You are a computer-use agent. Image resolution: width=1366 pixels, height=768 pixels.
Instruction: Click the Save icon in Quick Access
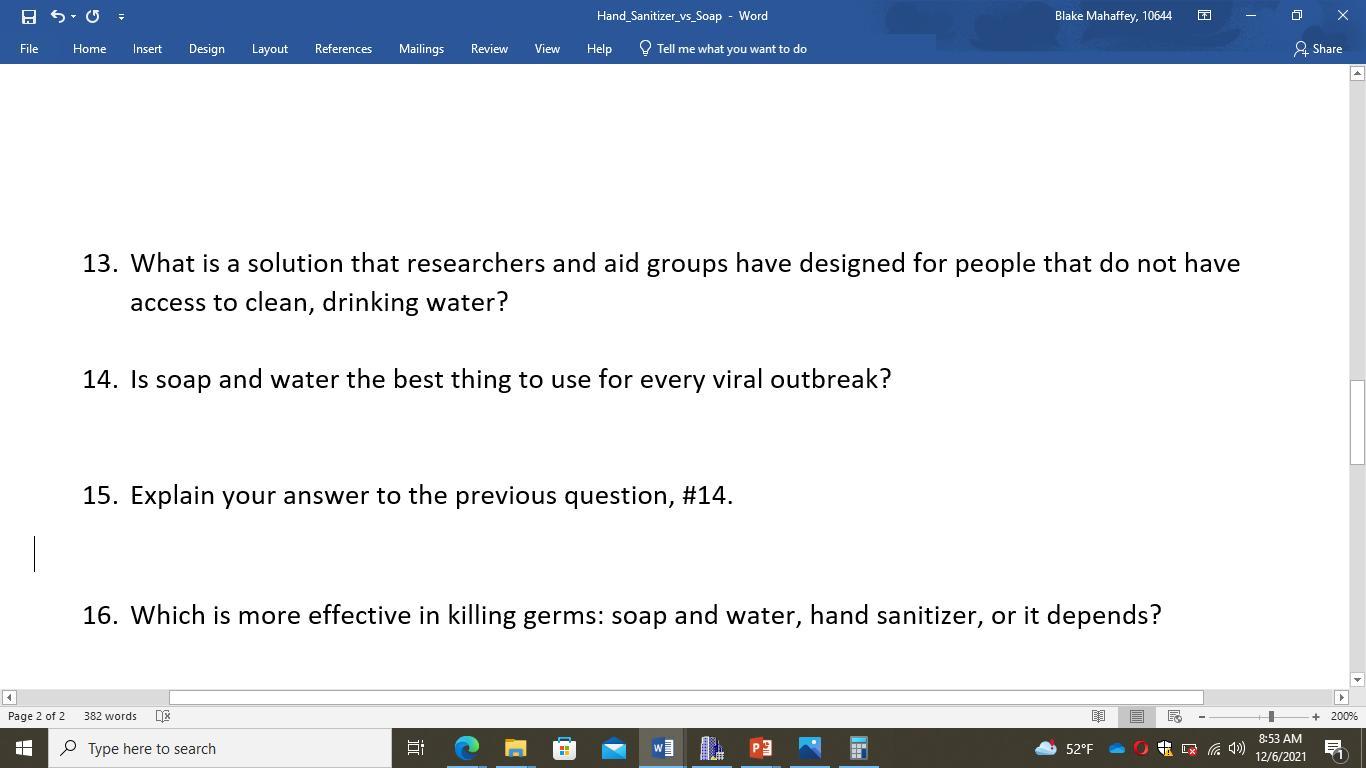[28, 16]
